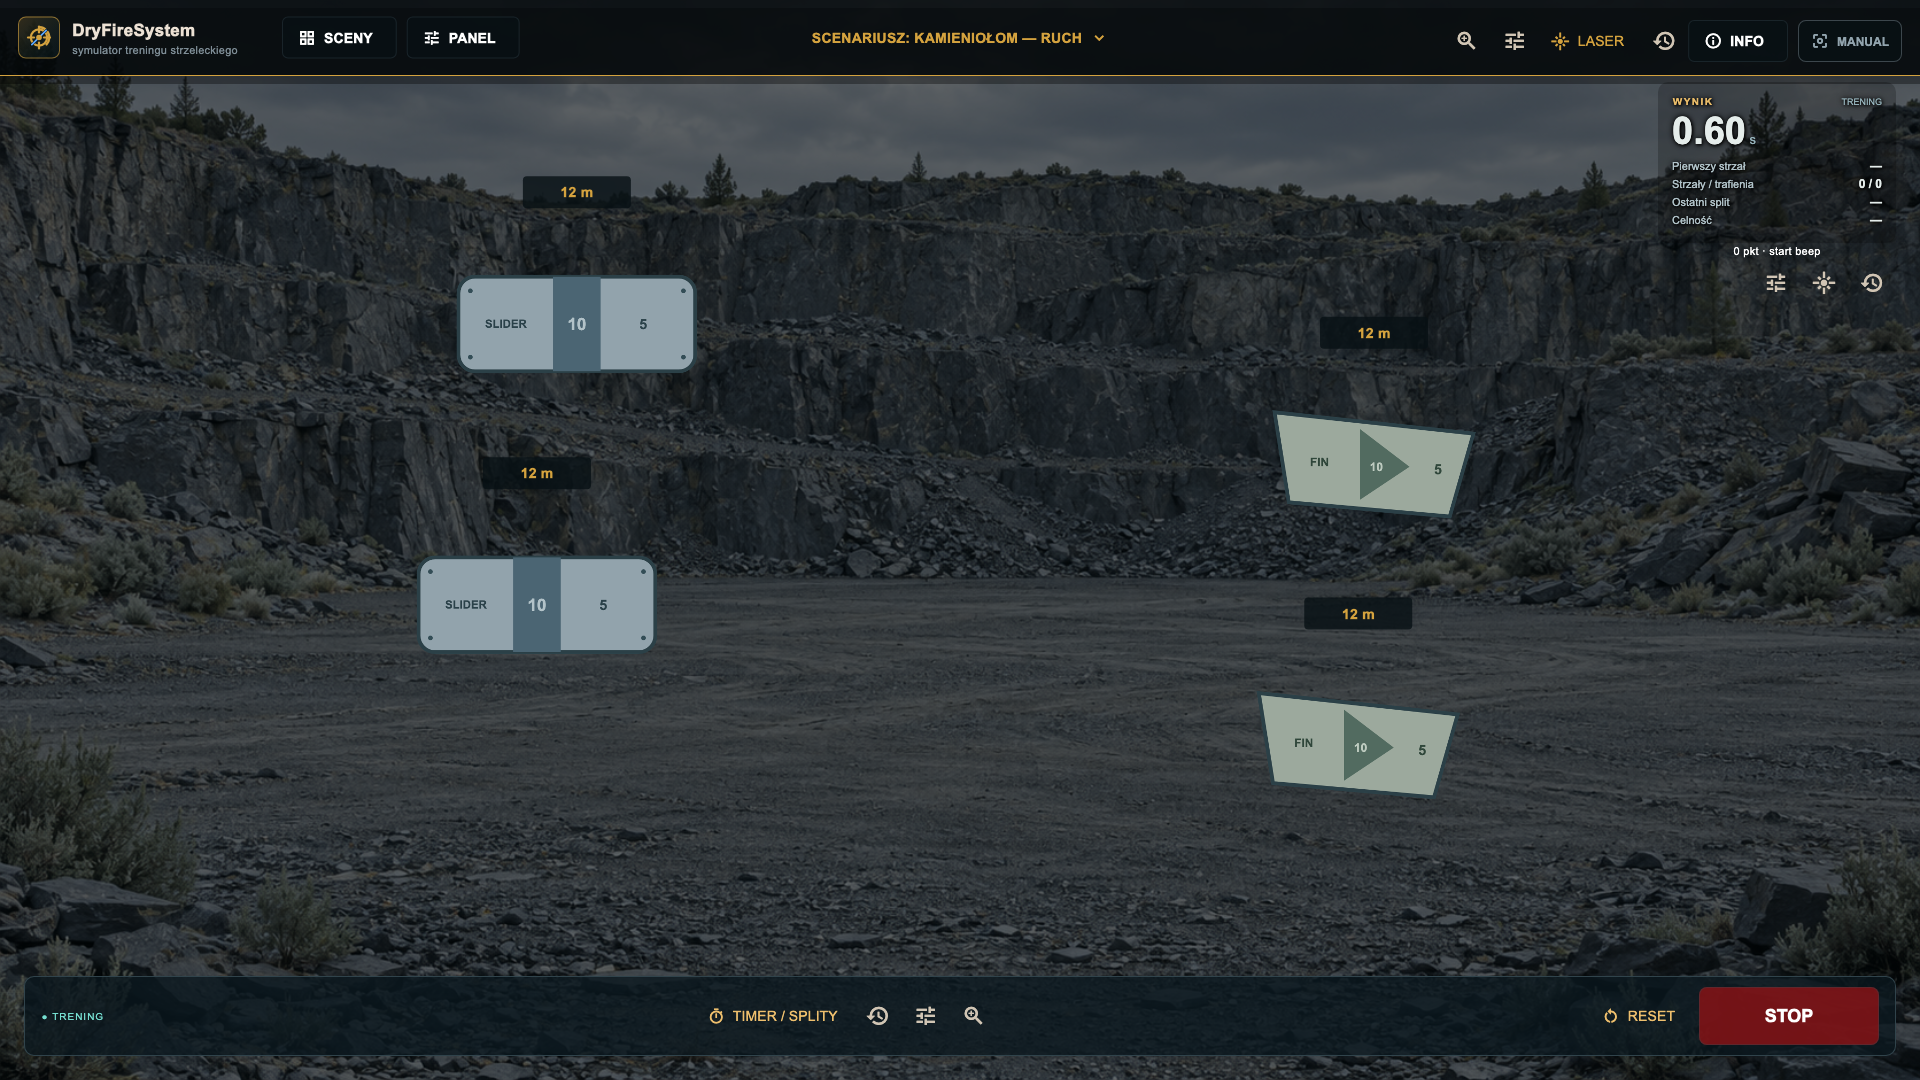Click the red STOP button
Screen dimensions: 1920x1080
[x=1788, y=1016]
